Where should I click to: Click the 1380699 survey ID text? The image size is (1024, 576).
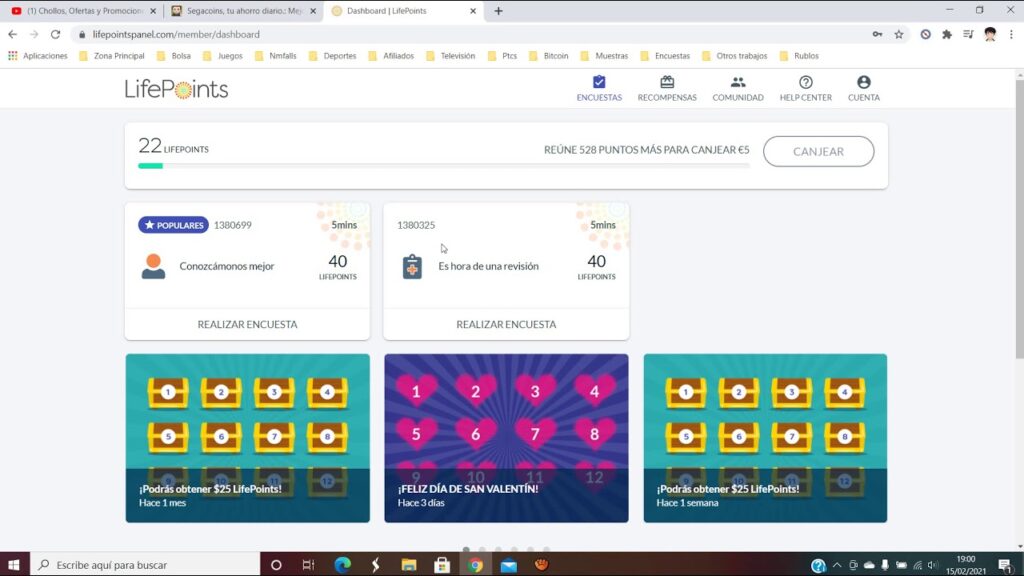tap(232, 225)
